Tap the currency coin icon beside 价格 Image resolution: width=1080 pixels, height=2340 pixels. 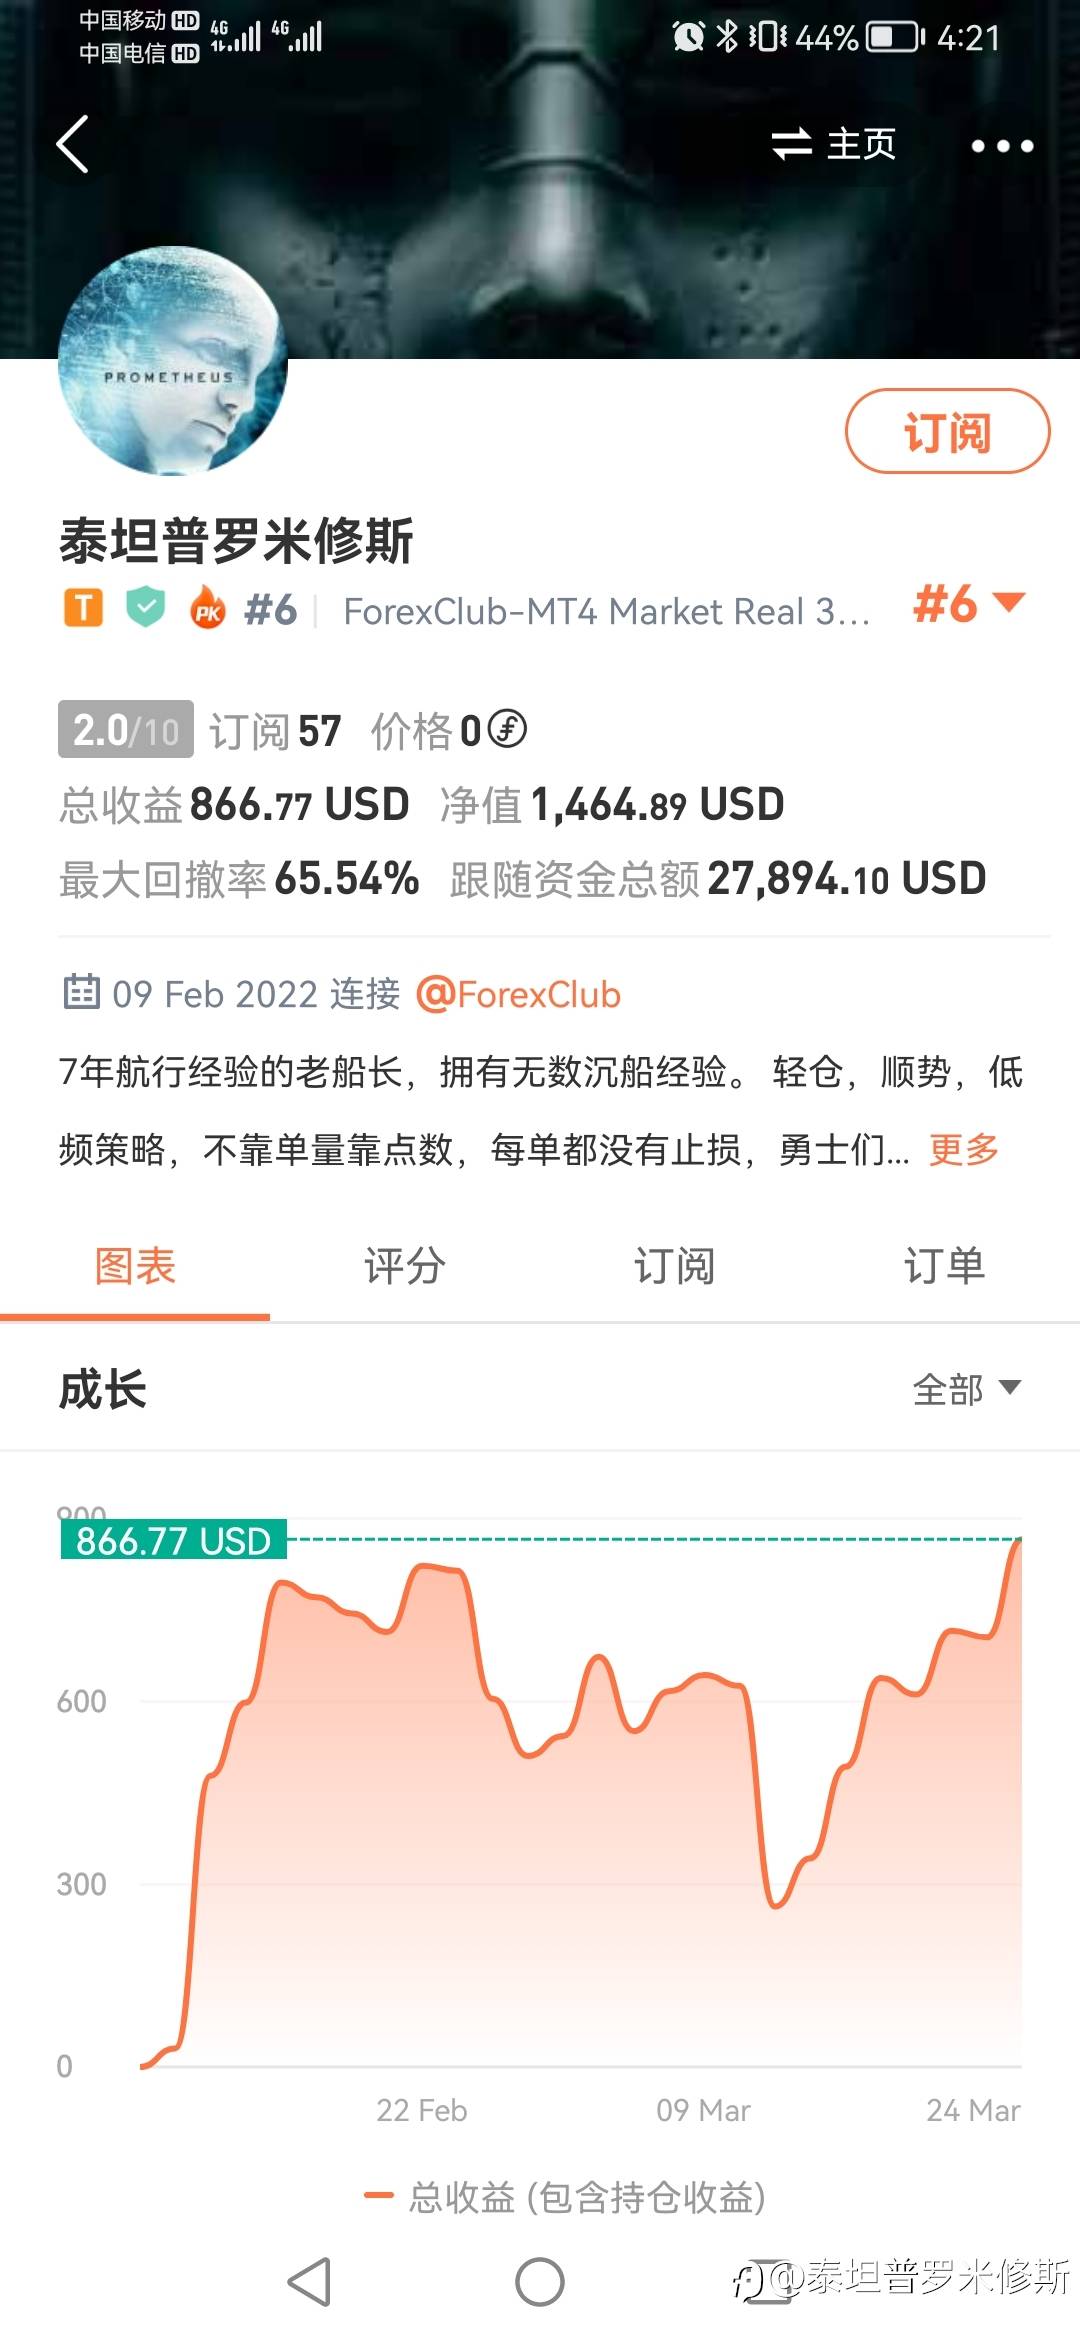[x=508, y=729]
